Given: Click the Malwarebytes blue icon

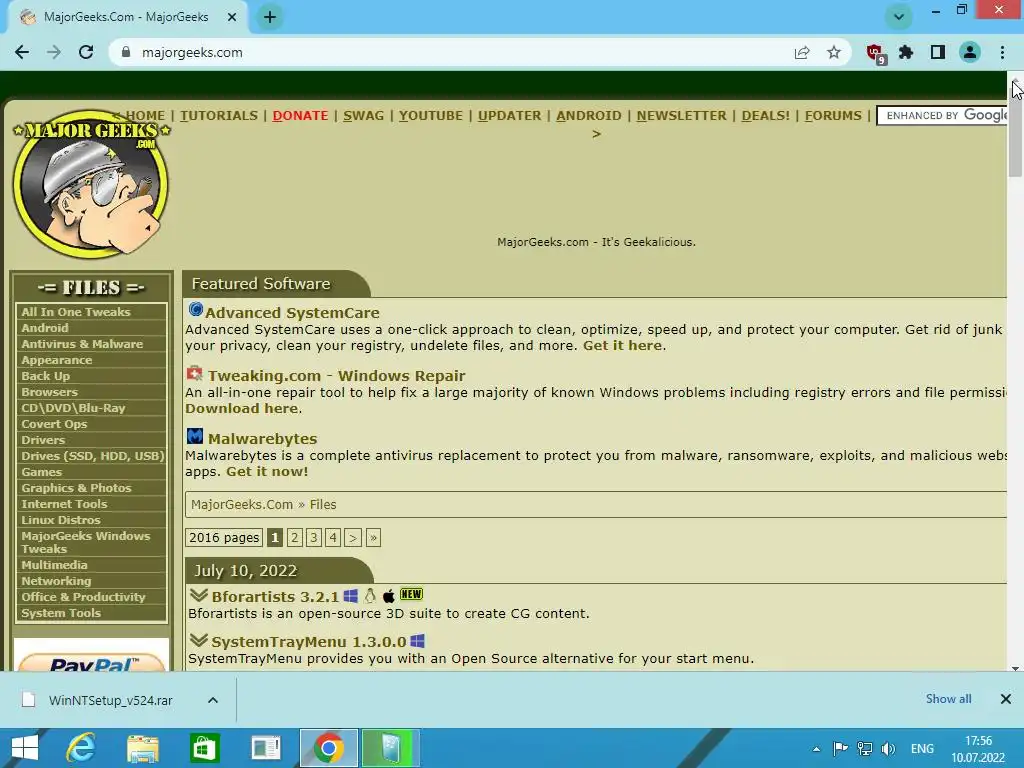Looking at the screenshot, I should (x=195, y=436).
